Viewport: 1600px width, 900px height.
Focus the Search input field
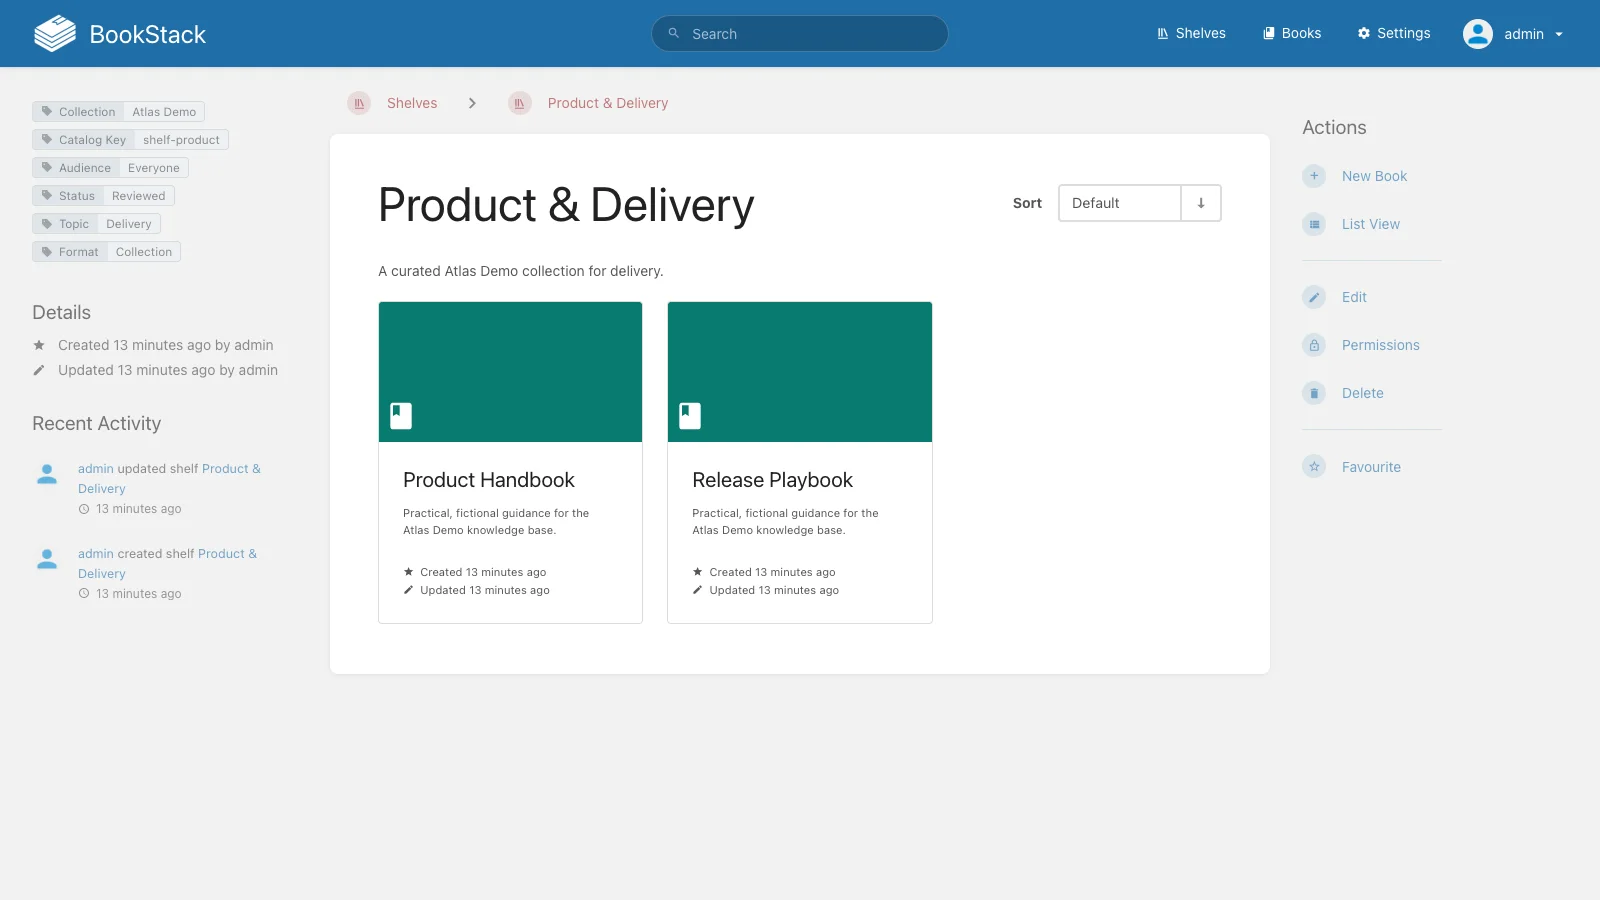pos(800,33)
